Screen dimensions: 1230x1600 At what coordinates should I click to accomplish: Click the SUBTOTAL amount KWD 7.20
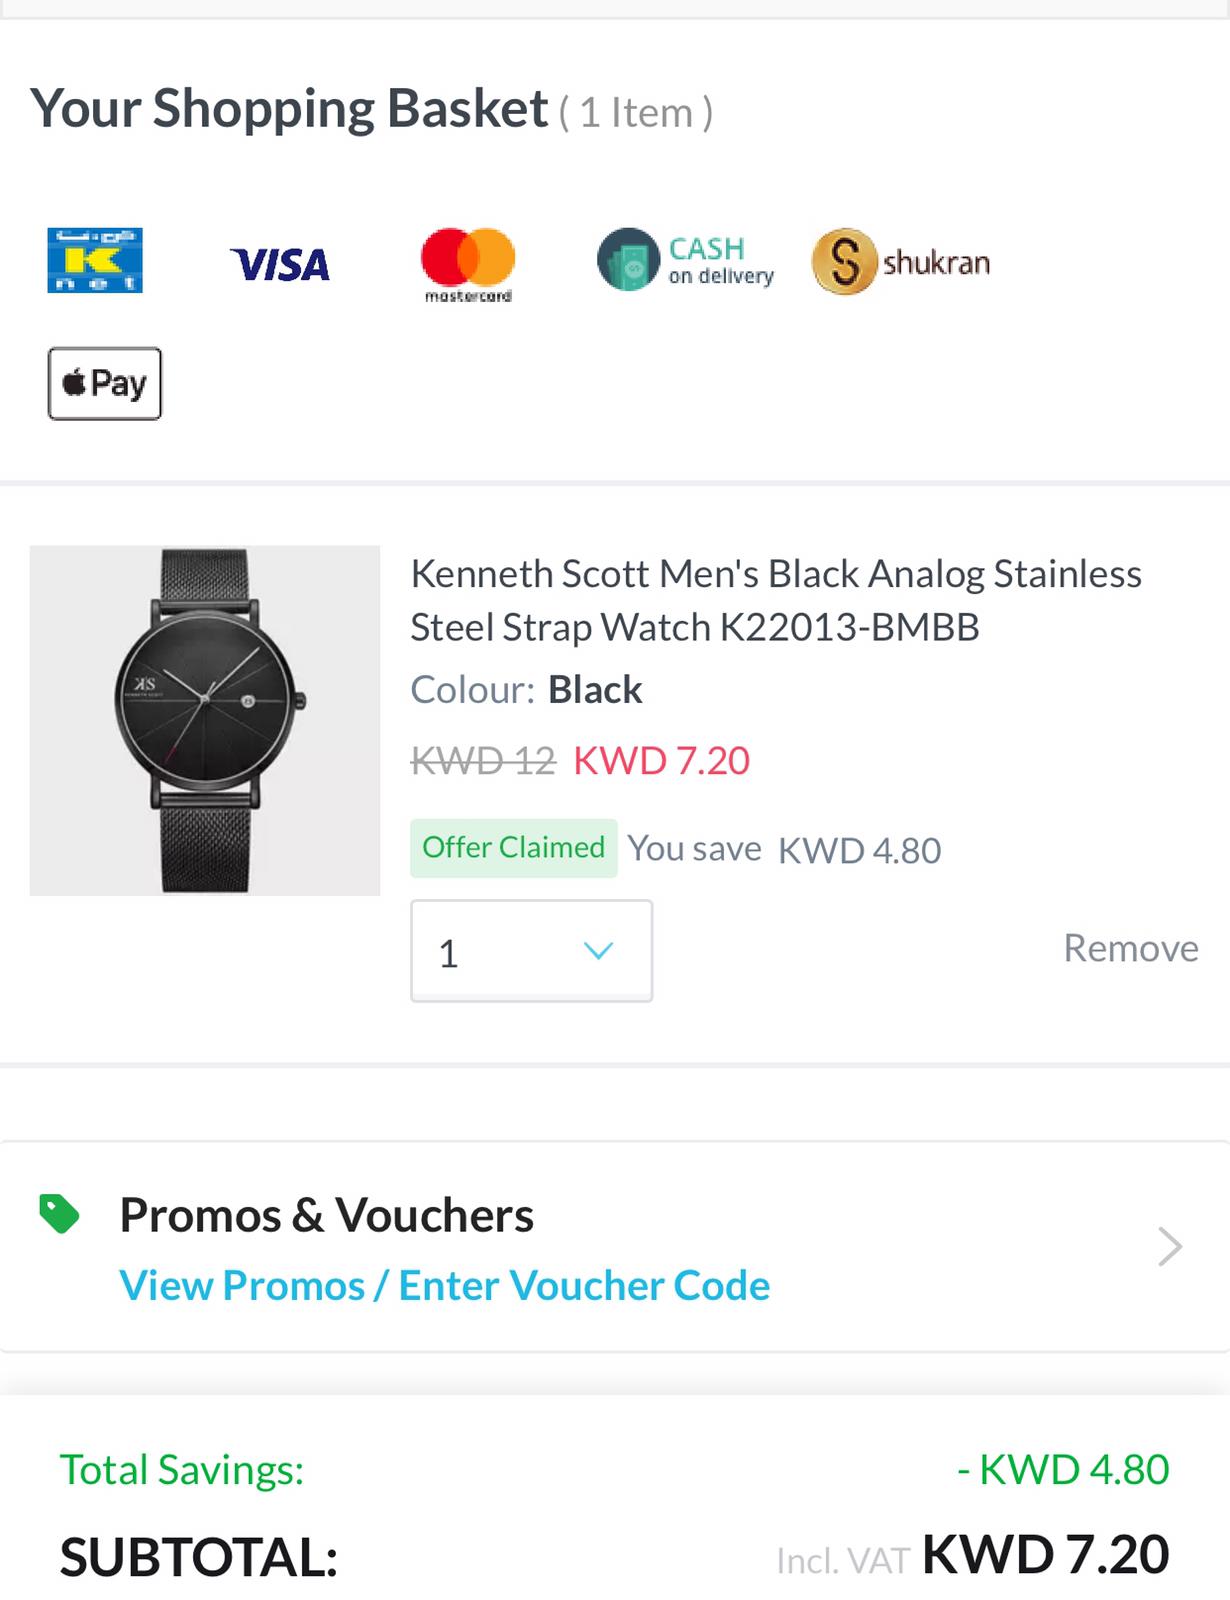click(1045, 1555)
